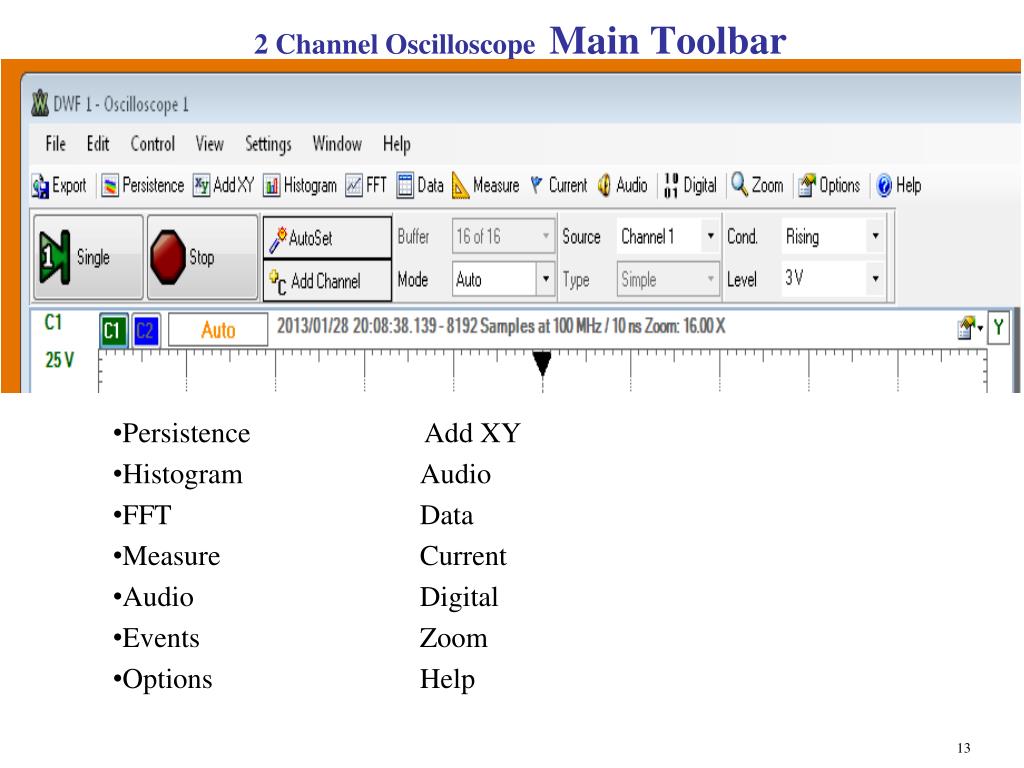This screenshot has height=768, width=1024.
Task: Run a Single acquisition
Action: point(88,257)
